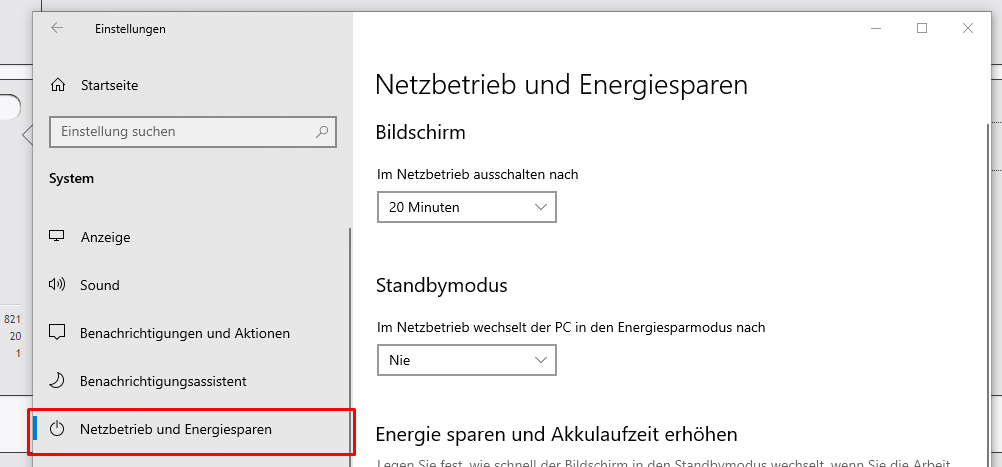1002x467 pixels.
Task: Click the Startseite home icon
Action: (58, 85)
